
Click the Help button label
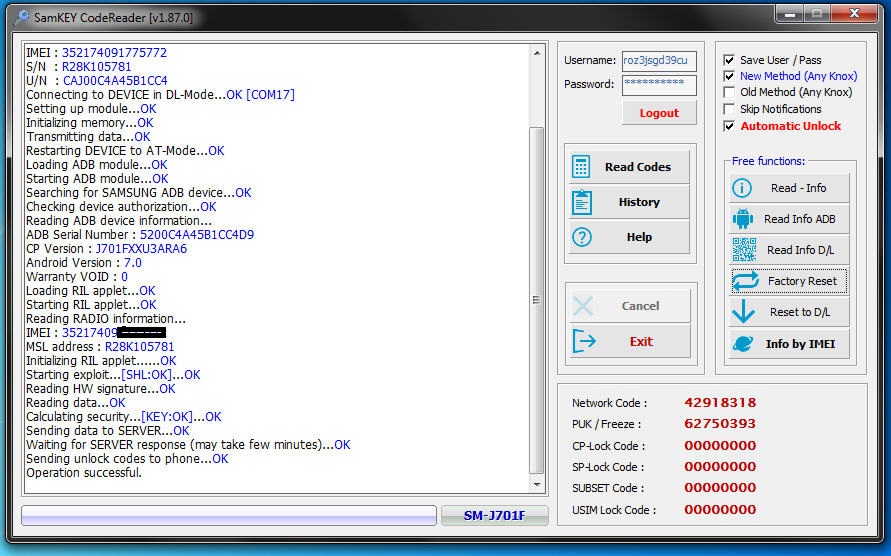[639, 237]
